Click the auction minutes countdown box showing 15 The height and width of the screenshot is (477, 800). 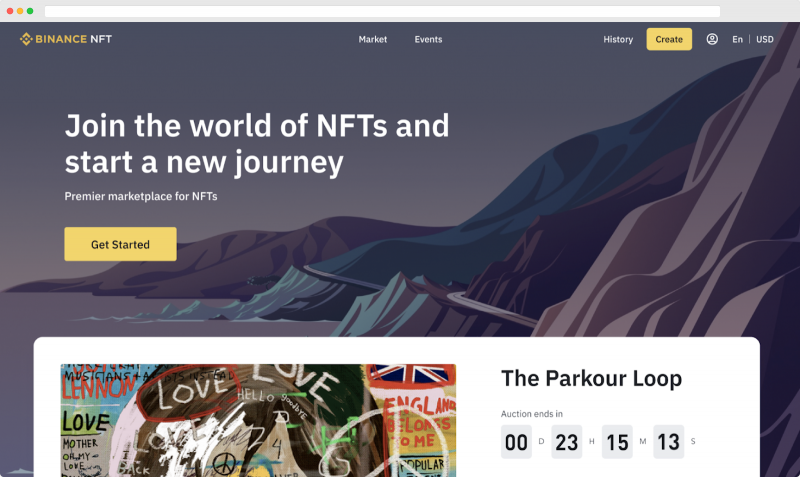point(617,442)
